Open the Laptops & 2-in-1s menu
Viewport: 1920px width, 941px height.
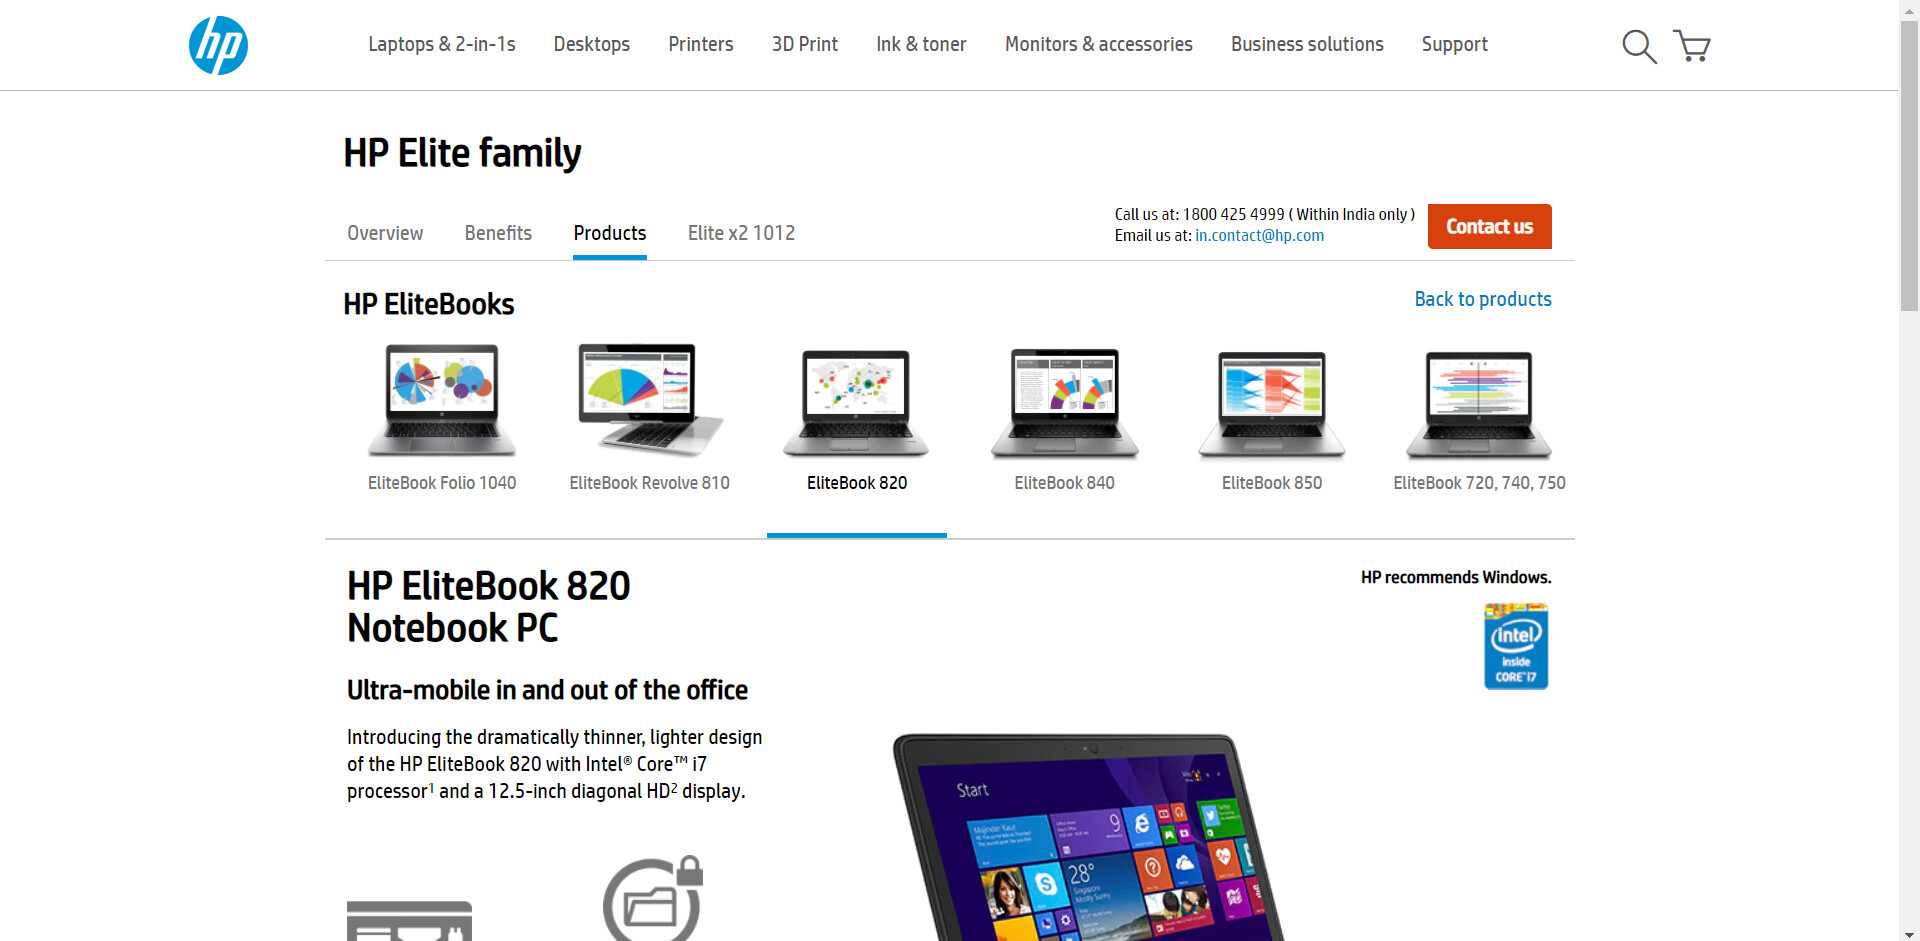click(x=442, y=44)
